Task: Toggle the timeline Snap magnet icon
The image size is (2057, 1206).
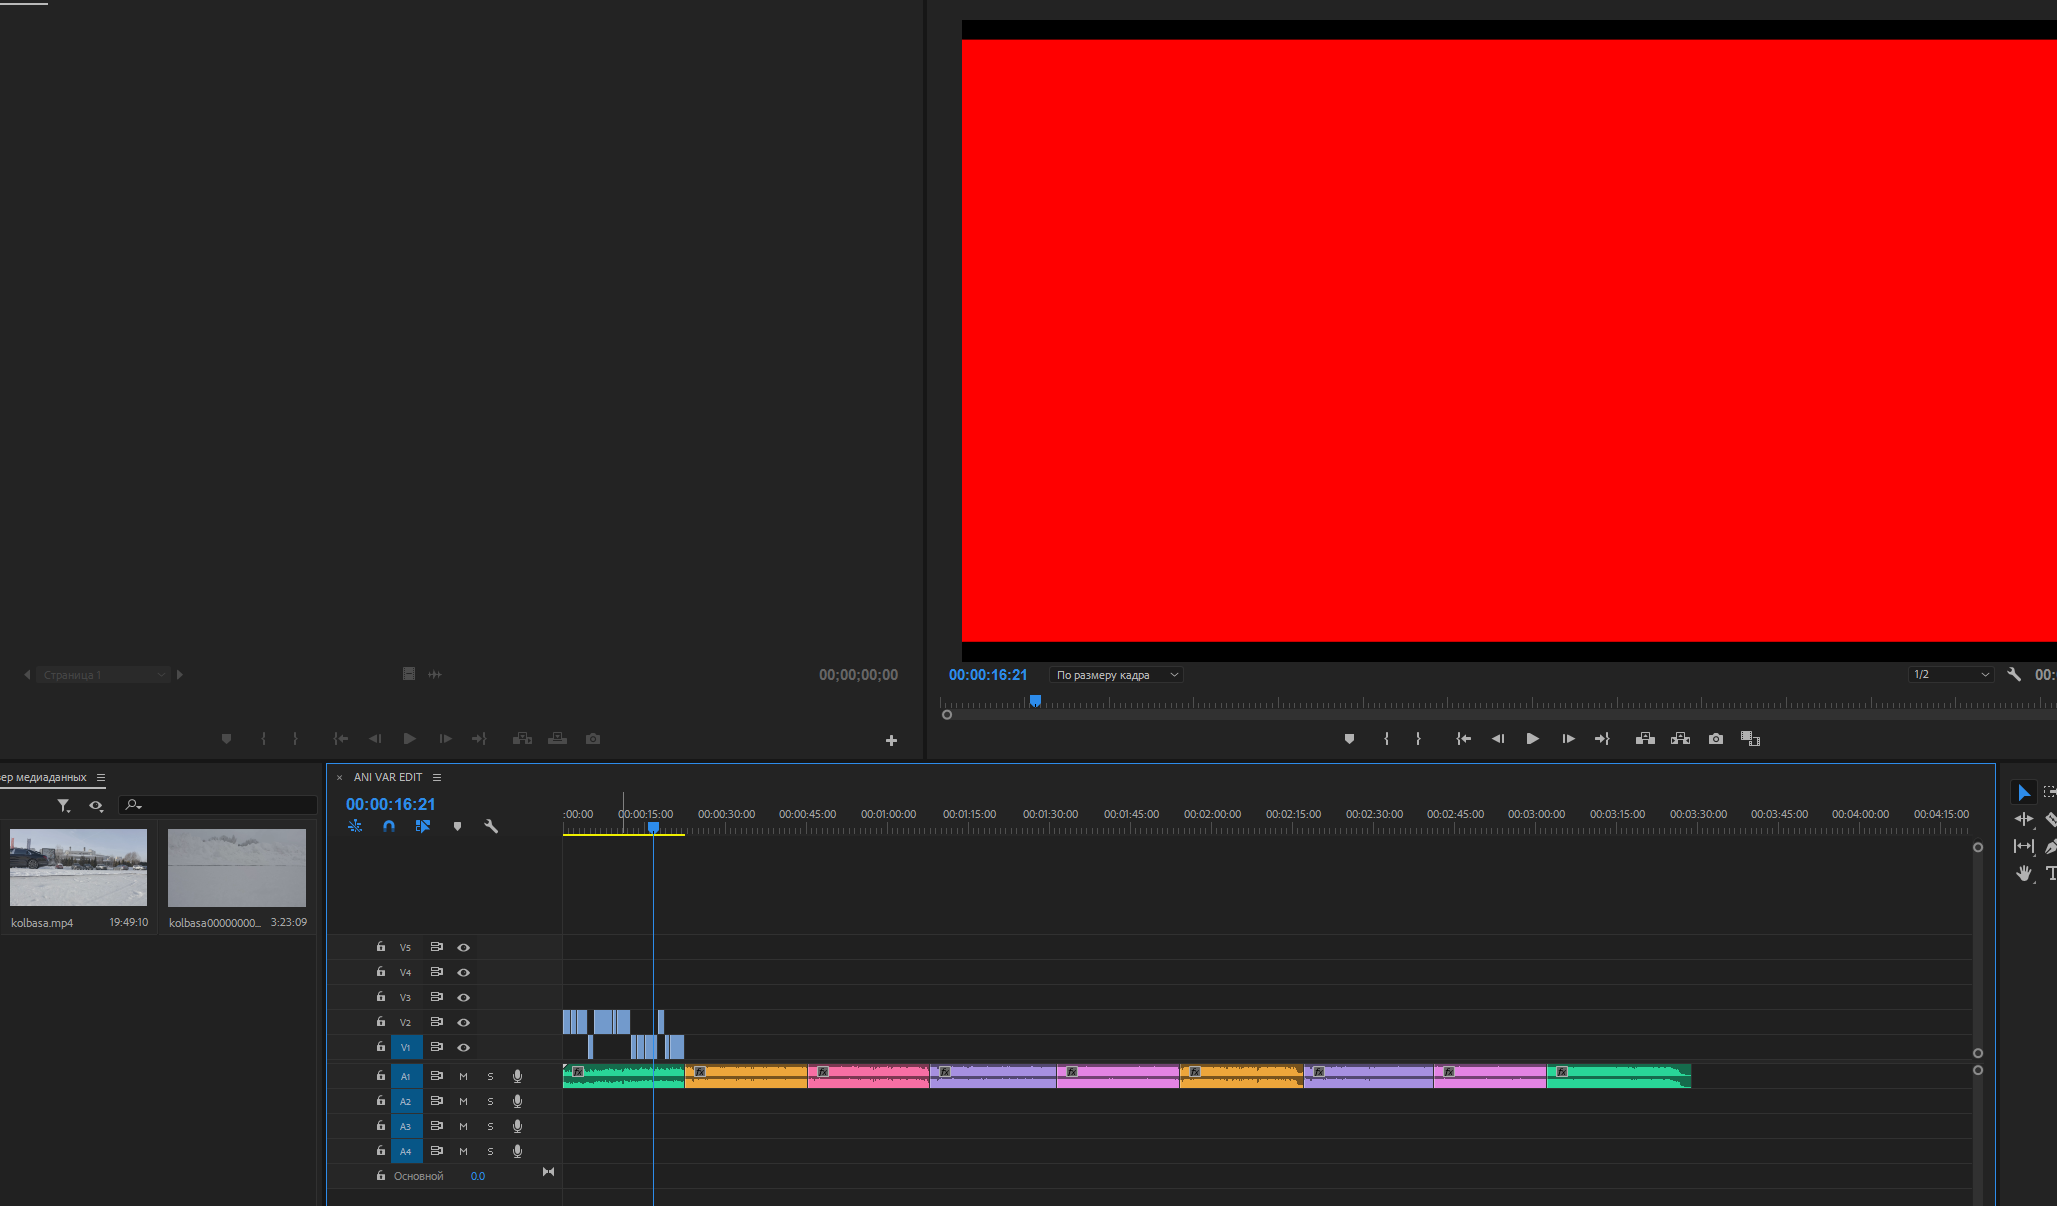Action: 389,826
